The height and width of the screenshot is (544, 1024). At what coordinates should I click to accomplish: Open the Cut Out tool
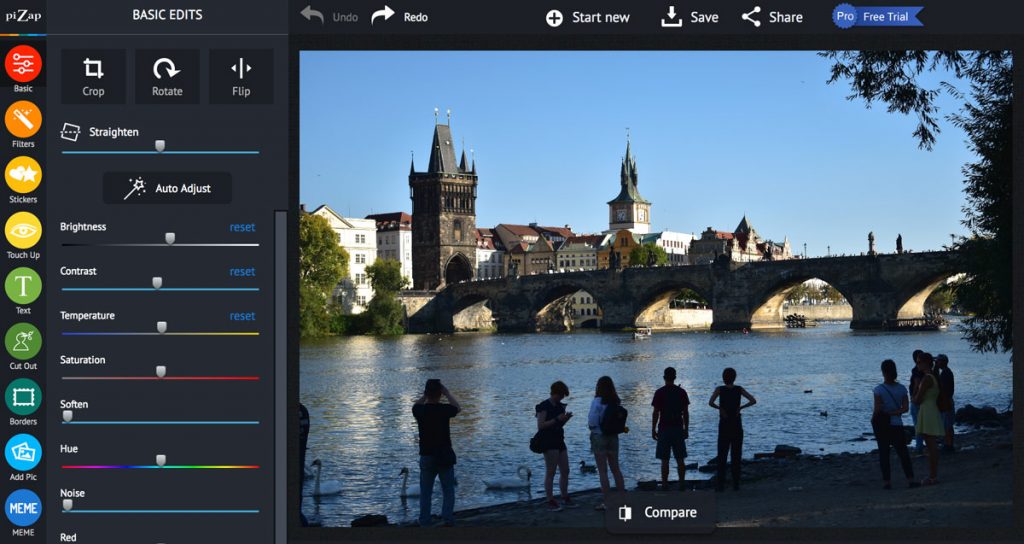click(x=23, y=341)
